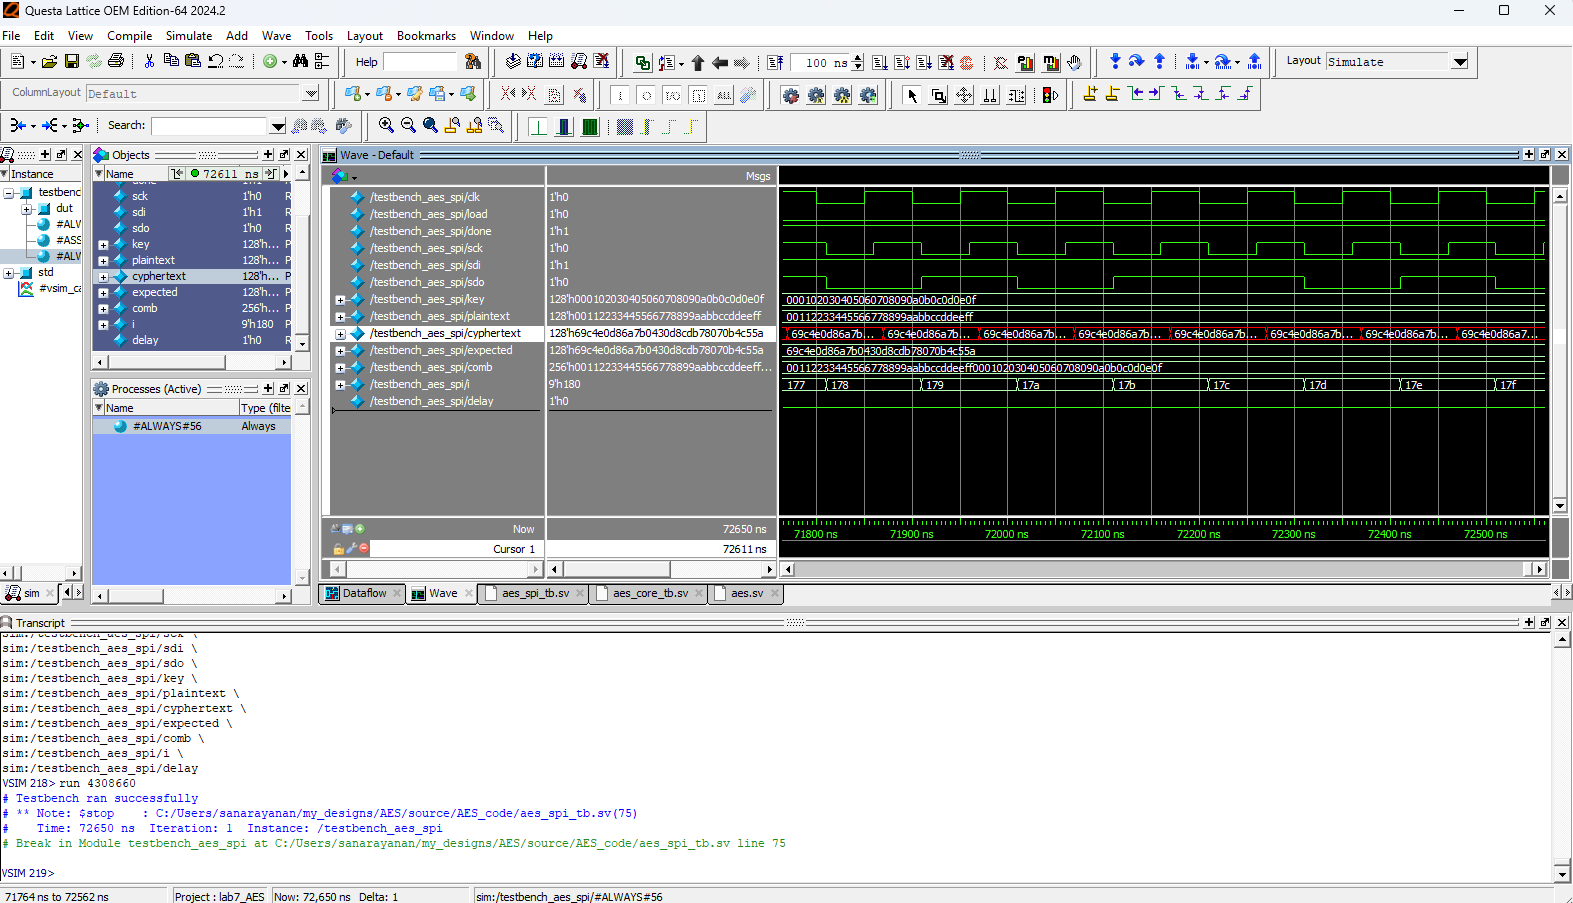The image size is (1573, 903).
Task: Select the #ALWAYS#56 process row
Action: coord(167,426)
